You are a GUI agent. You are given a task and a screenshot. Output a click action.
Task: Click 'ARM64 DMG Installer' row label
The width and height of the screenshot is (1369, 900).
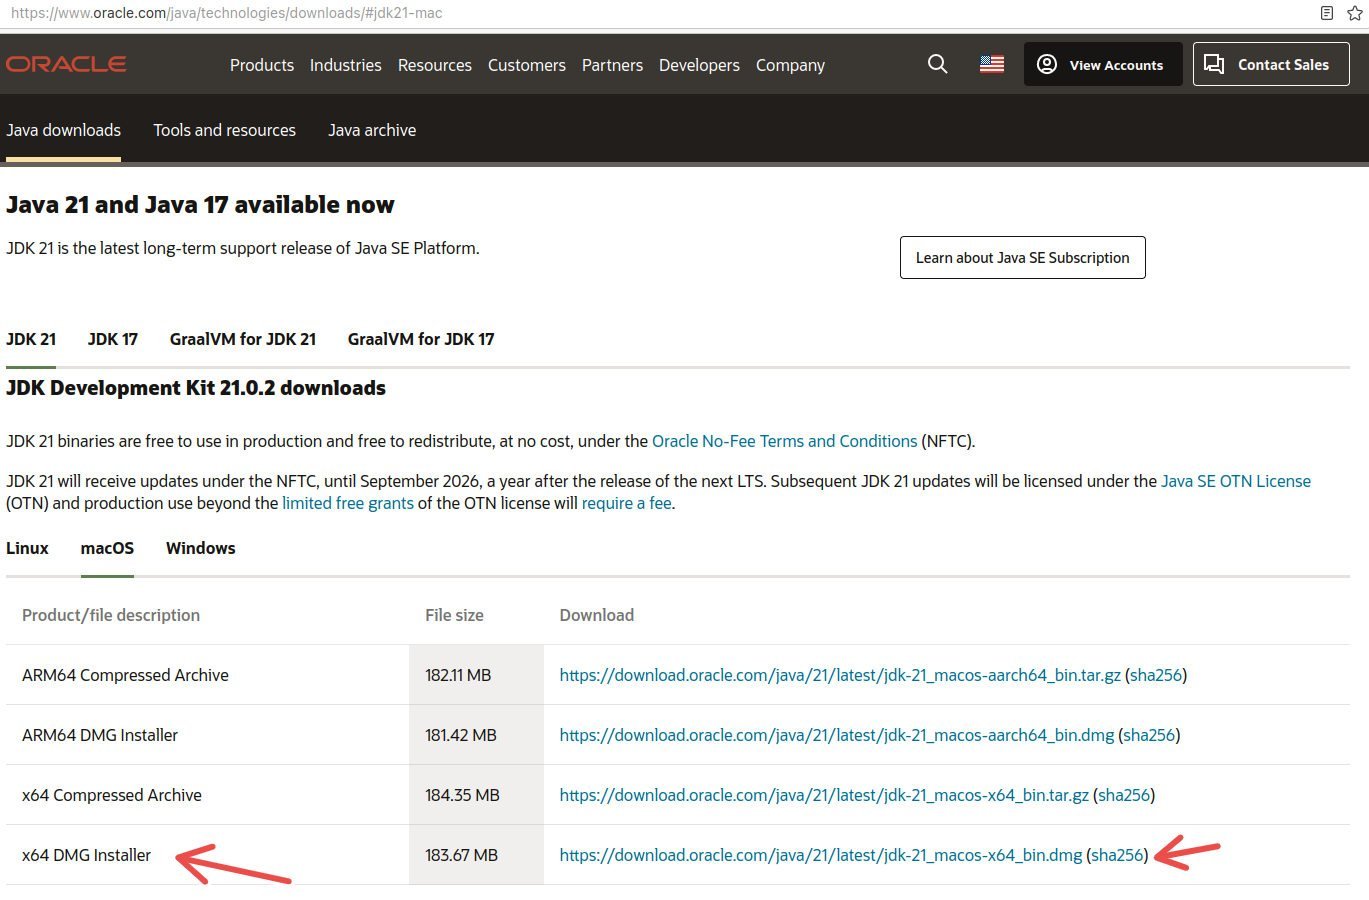[100, 735]
